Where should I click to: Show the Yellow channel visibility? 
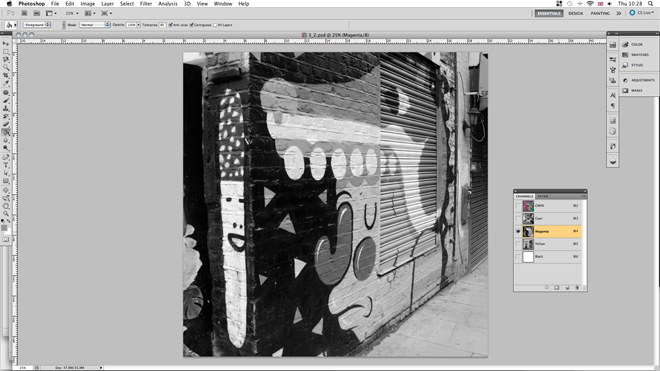coord(518,244)
